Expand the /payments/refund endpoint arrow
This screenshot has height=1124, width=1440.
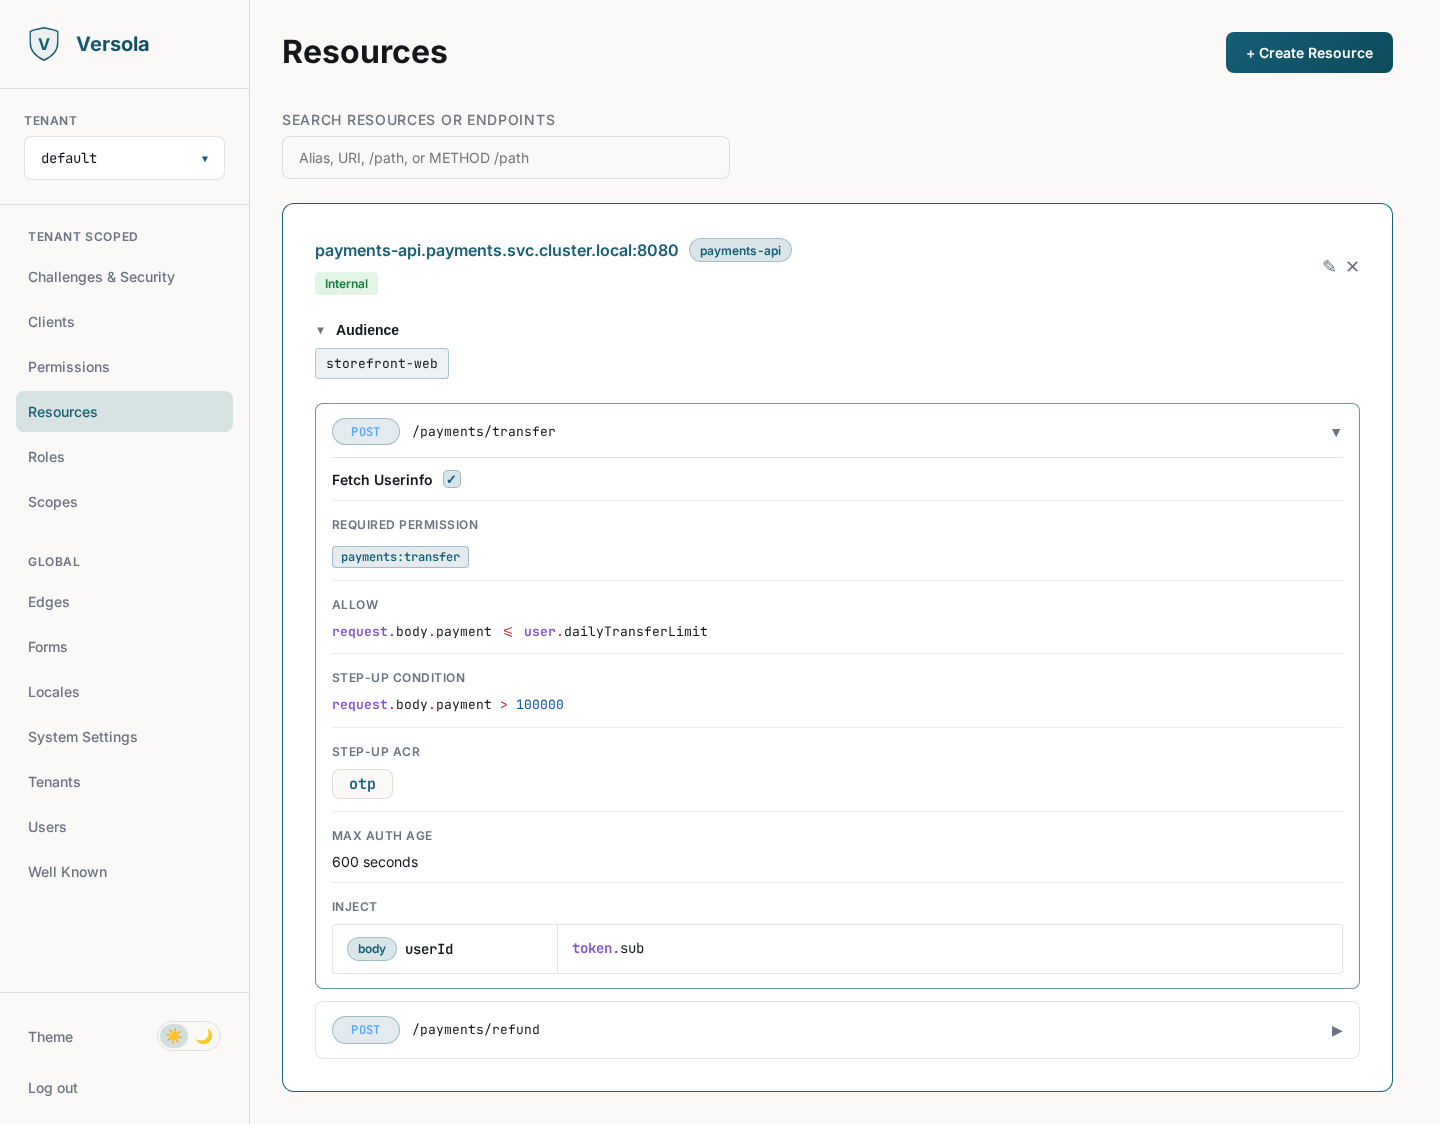pyautogui.click(x=1336, y=1030)
